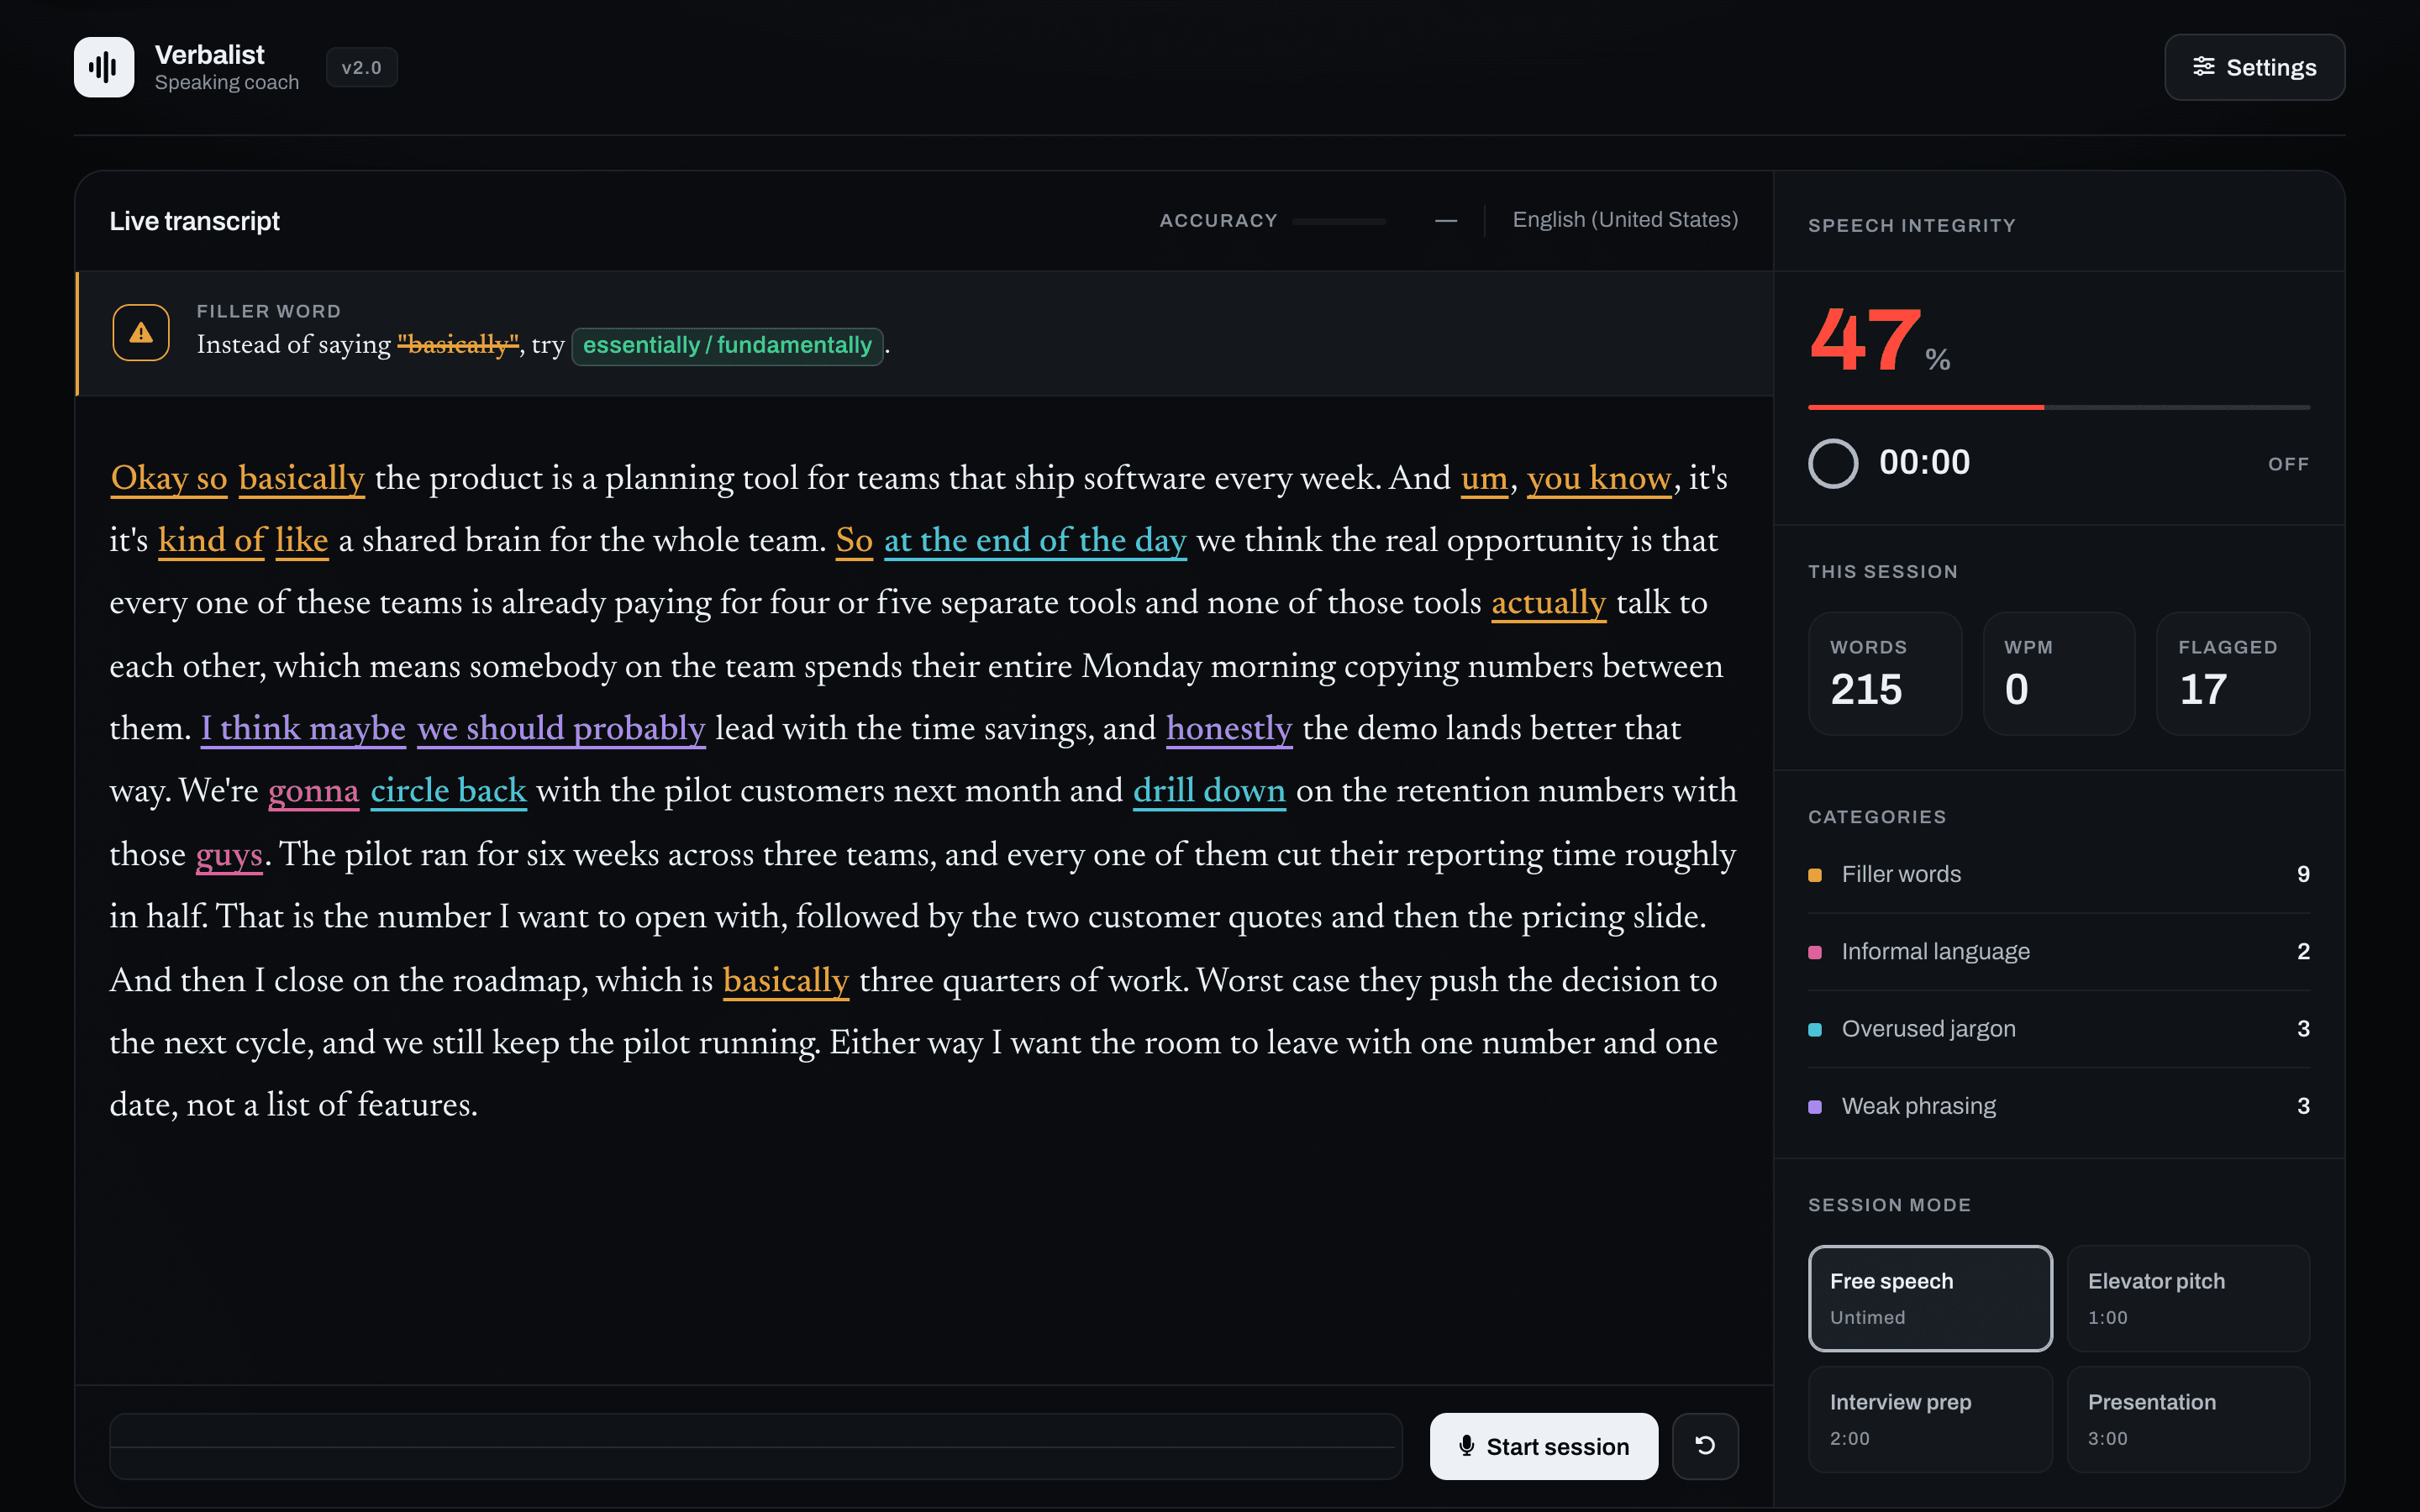Click the teal Overused jargon category dot
2420x1512 pixels.
tap(1815, 1029)
